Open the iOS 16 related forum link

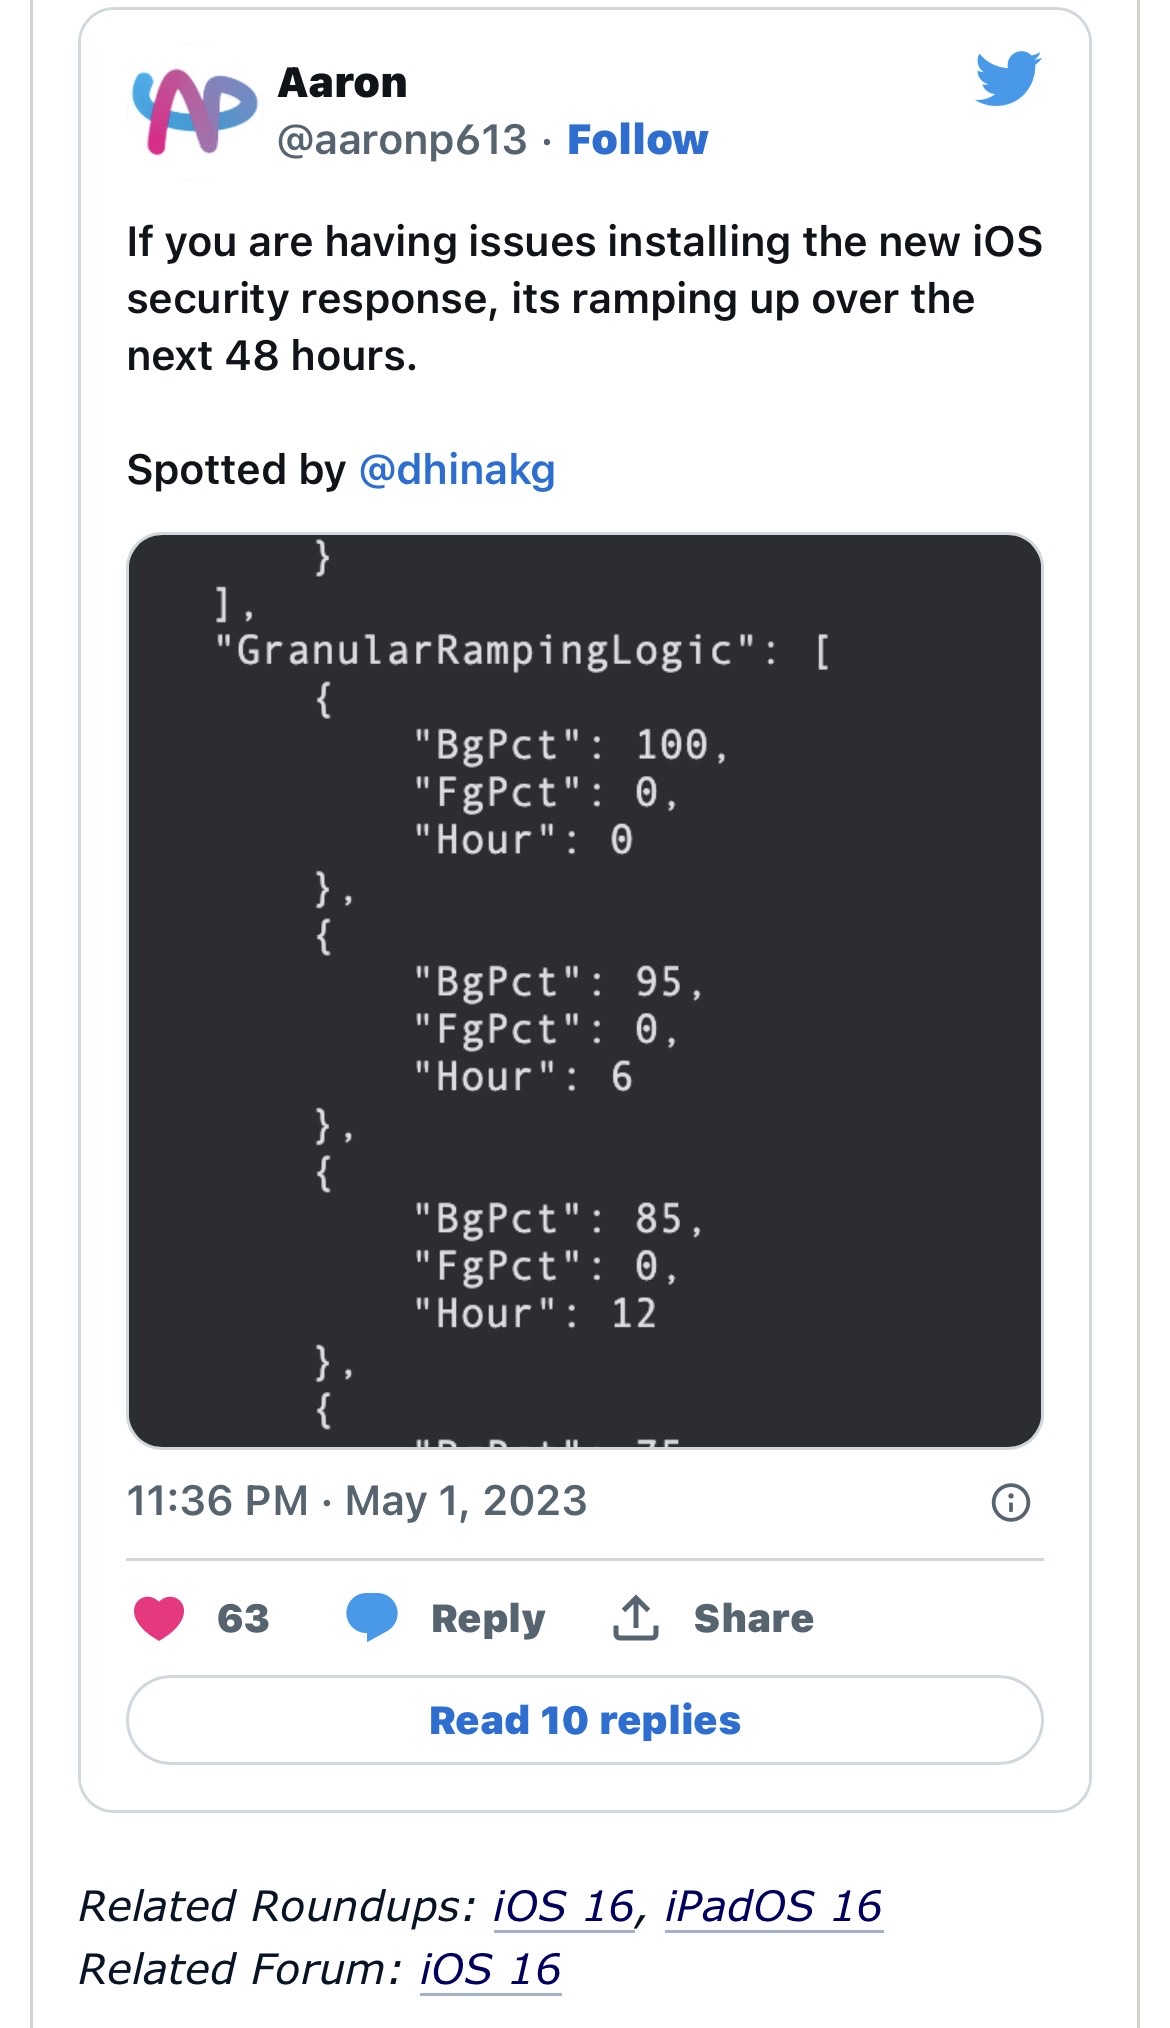coord(490,1969)
